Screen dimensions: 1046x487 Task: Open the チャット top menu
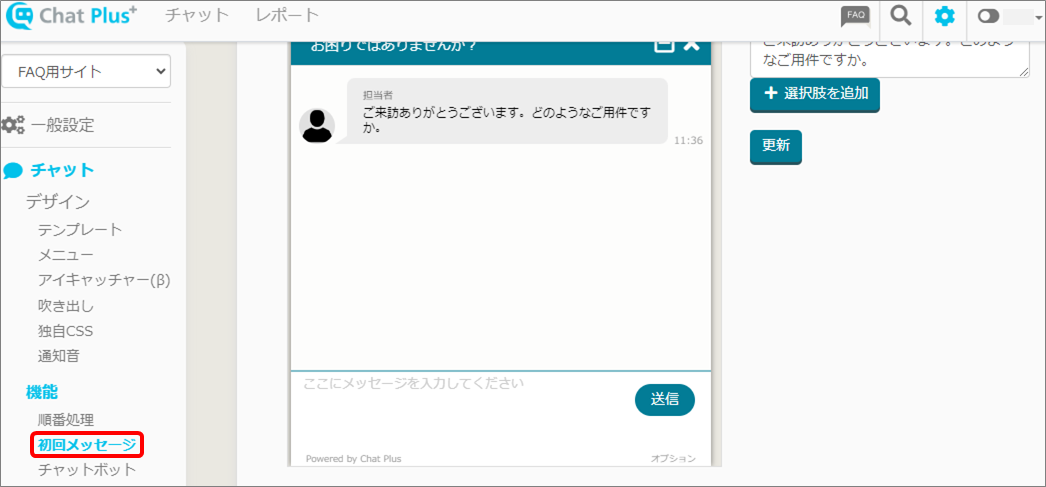tap(197, 15)
